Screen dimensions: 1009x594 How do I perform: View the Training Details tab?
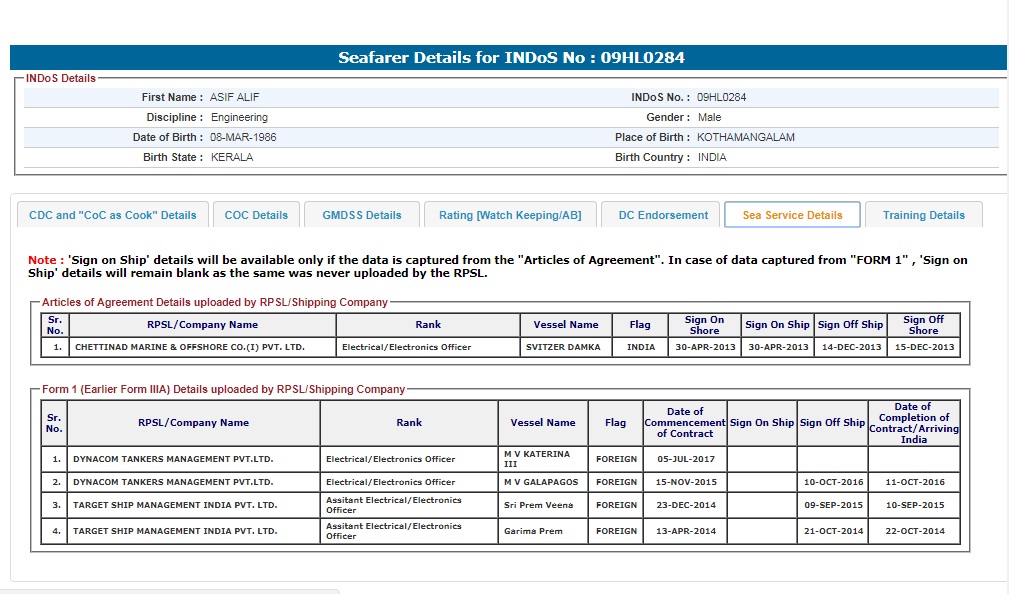pyautogui.click(x=923, y=215)
